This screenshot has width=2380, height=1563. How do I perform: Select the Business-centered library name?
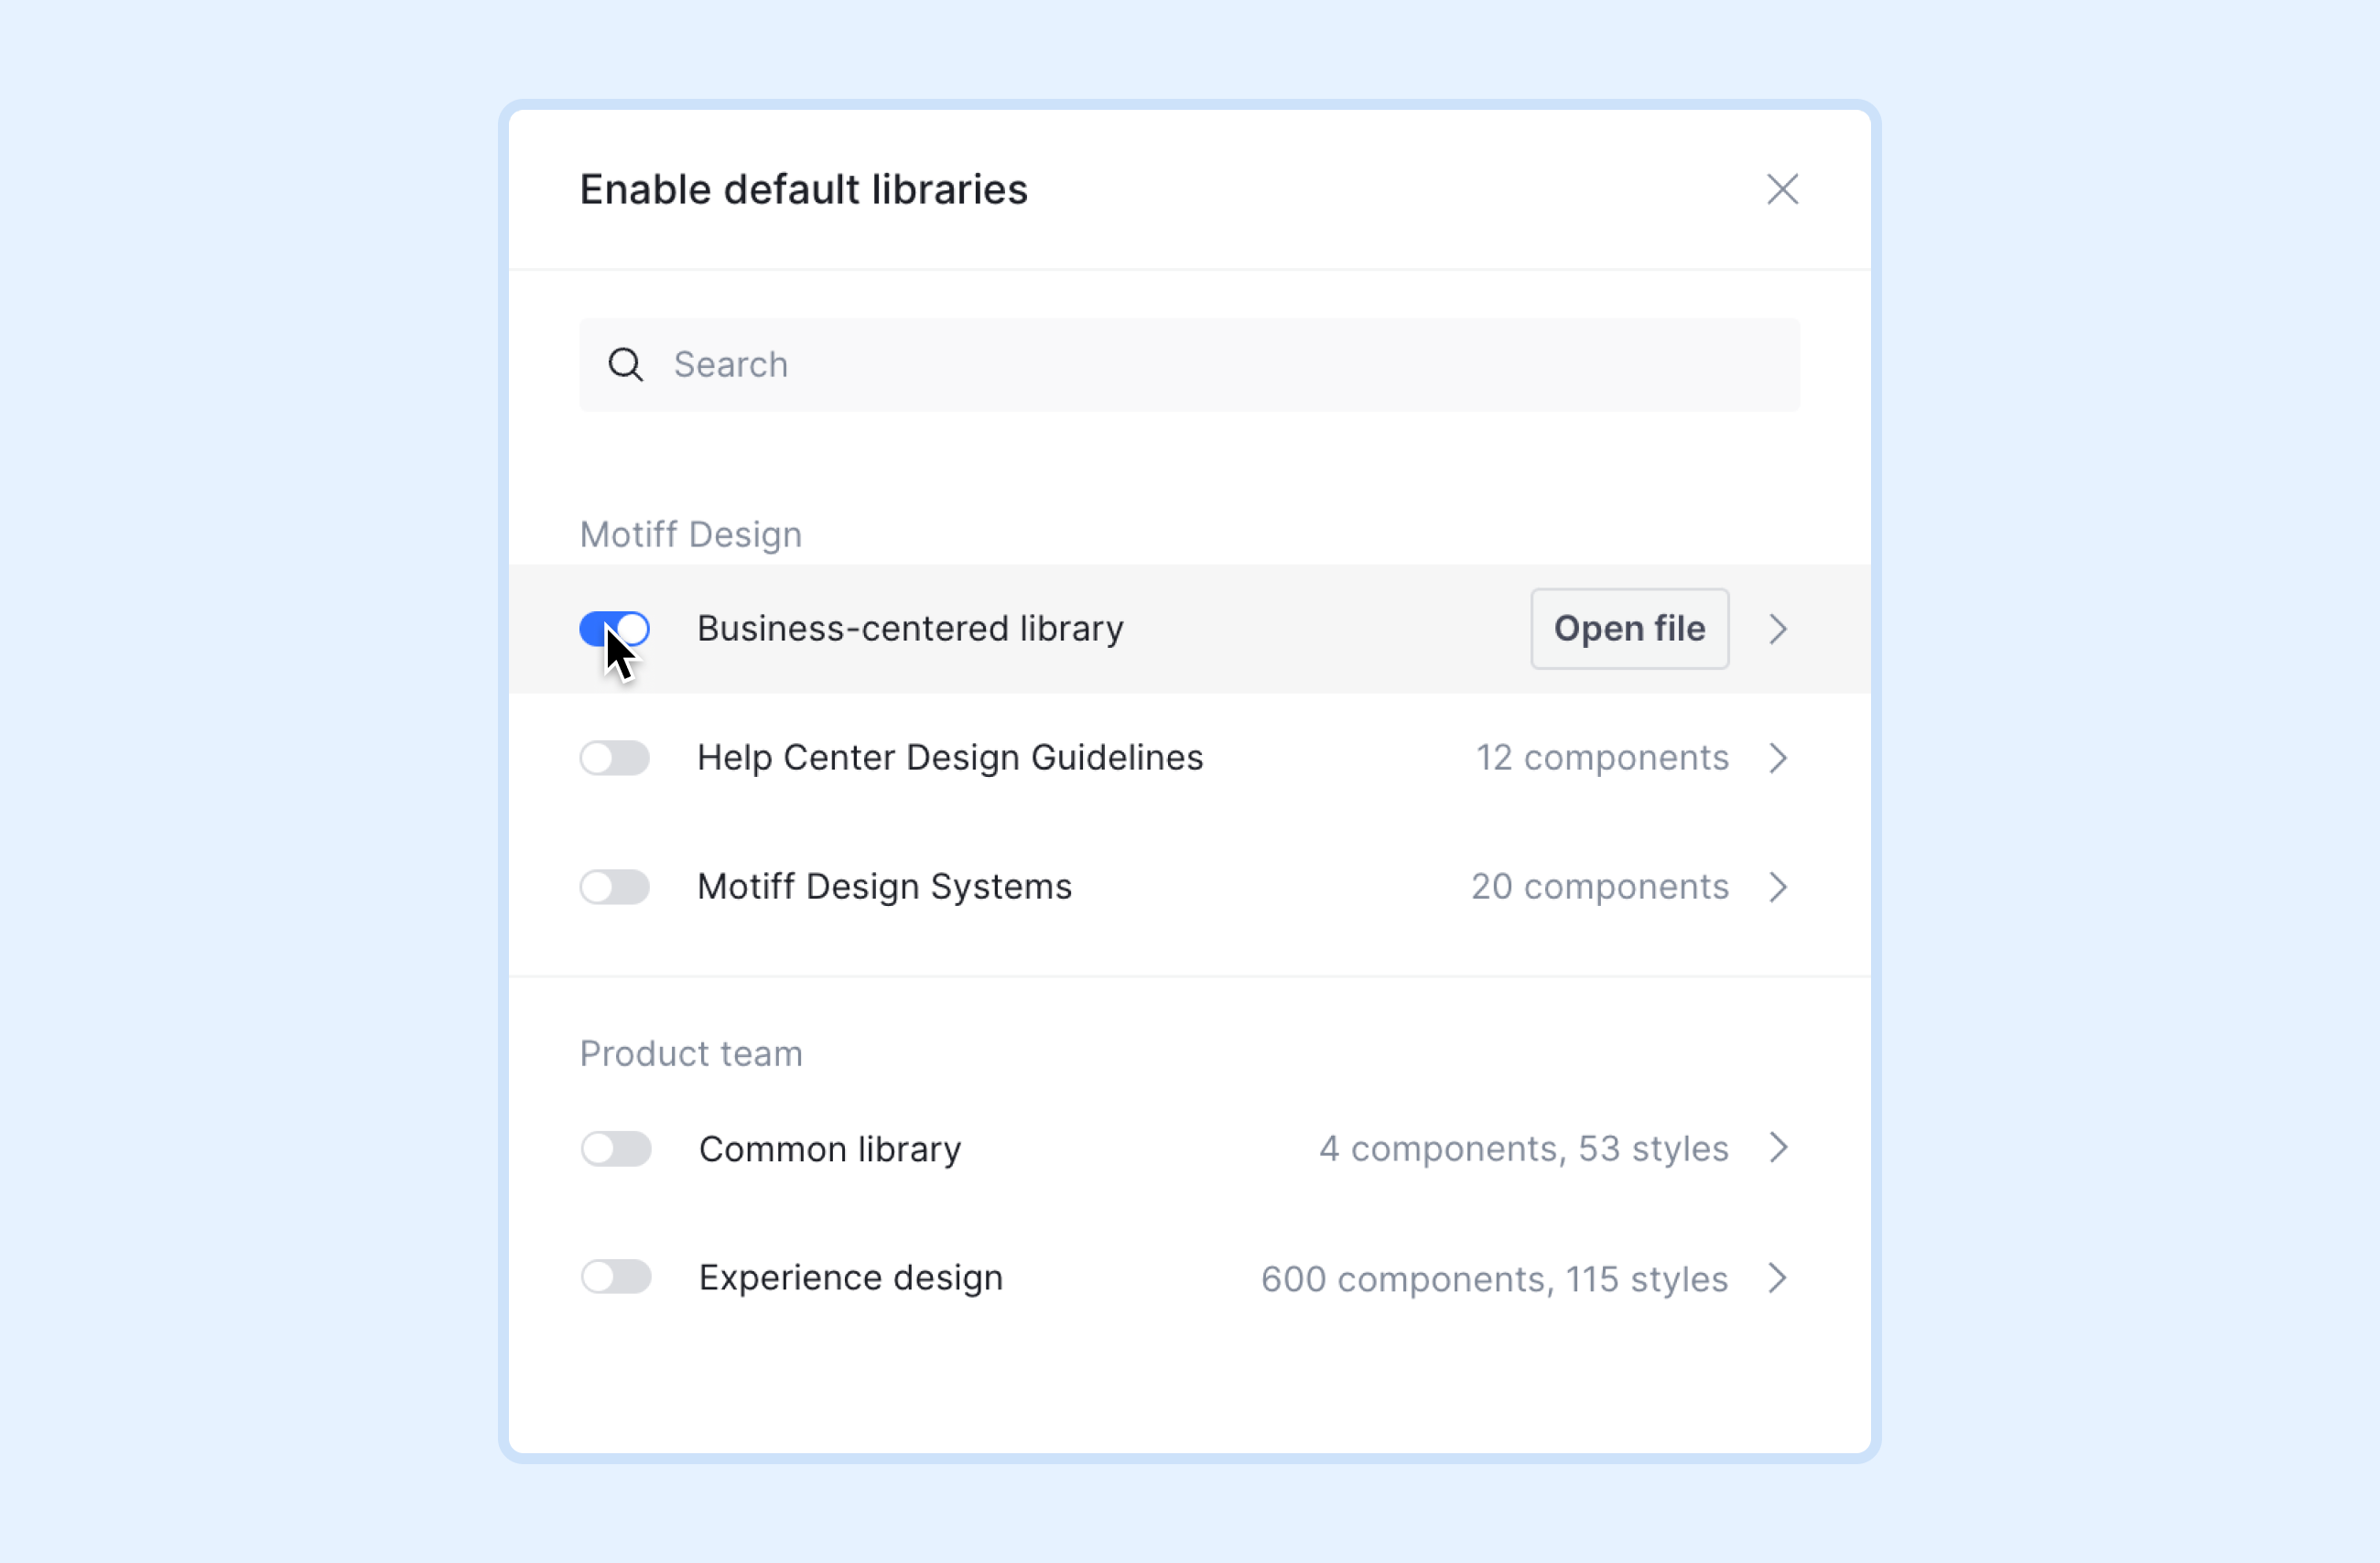pos(910,629)
